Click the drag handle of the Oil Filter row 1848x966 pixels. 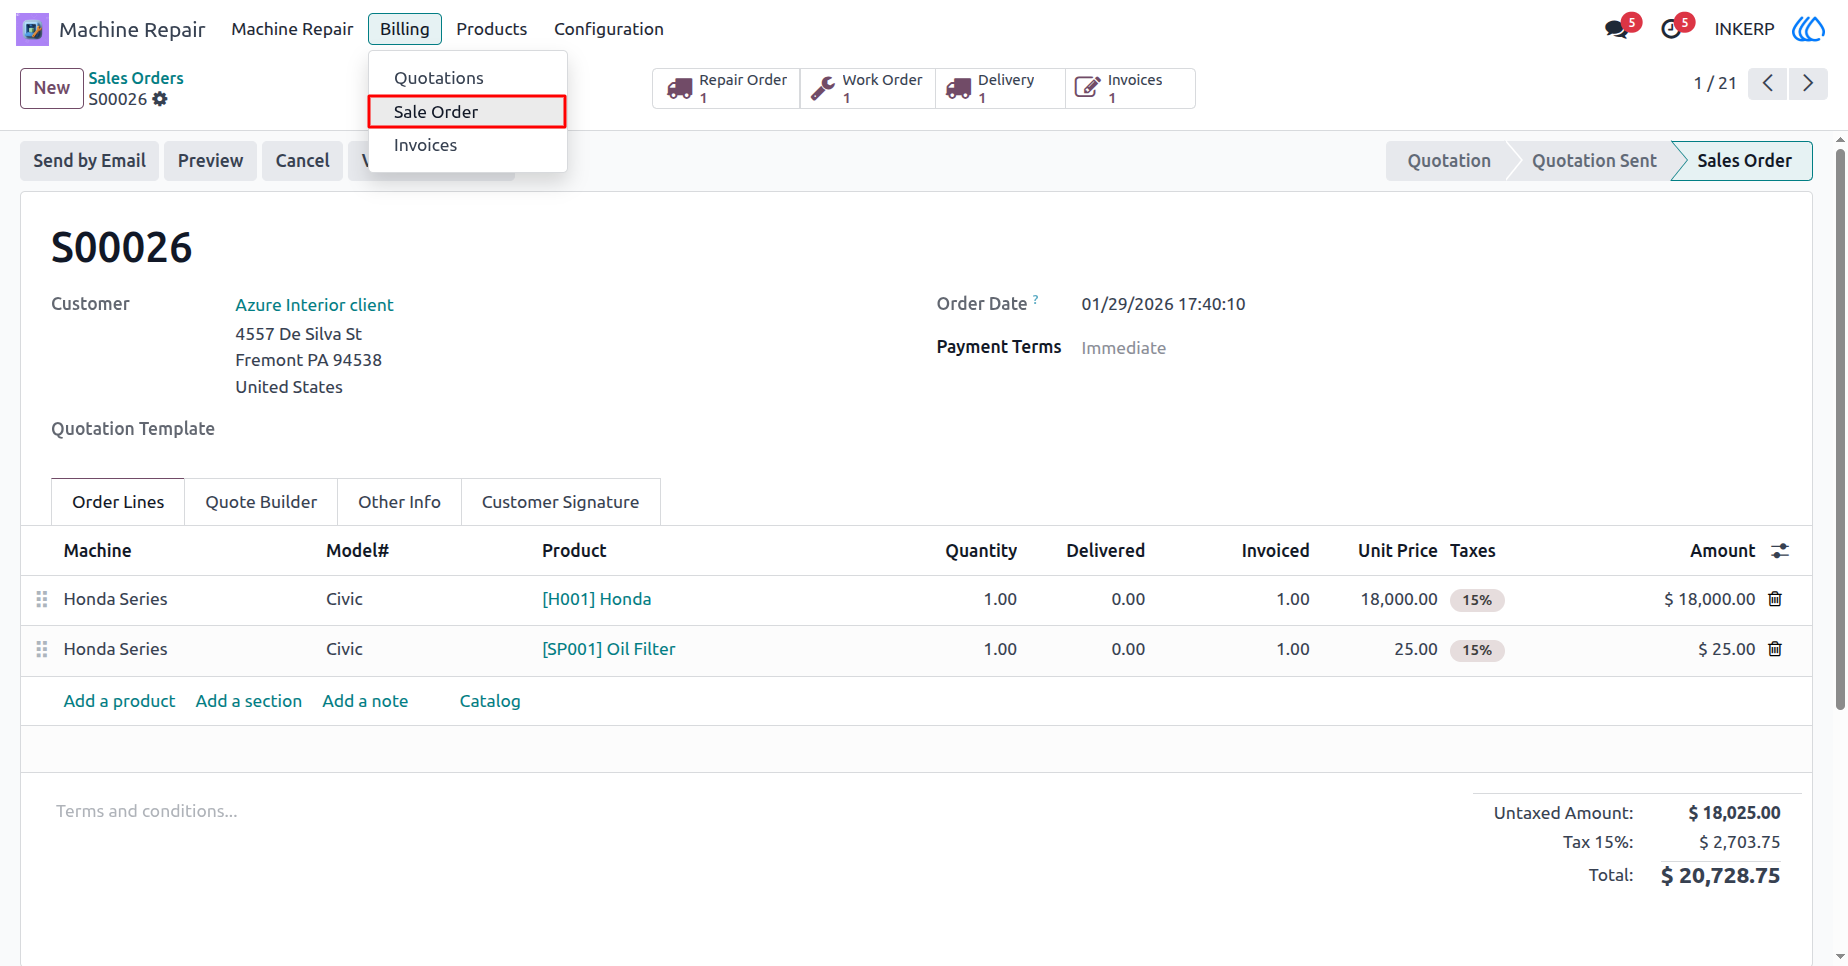tap(42, 649)
